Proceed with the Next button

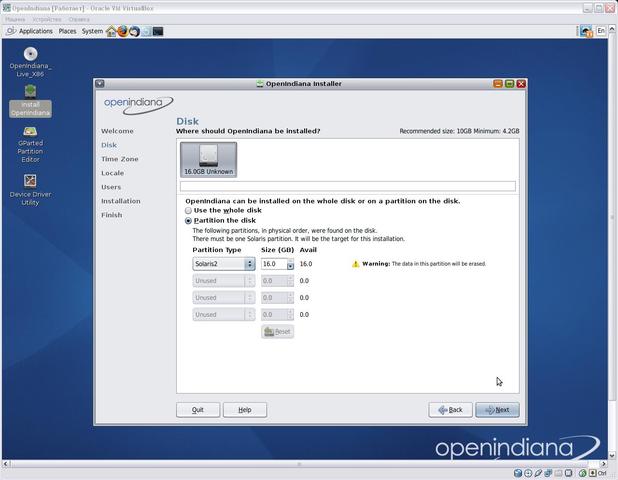click(497, 410)
